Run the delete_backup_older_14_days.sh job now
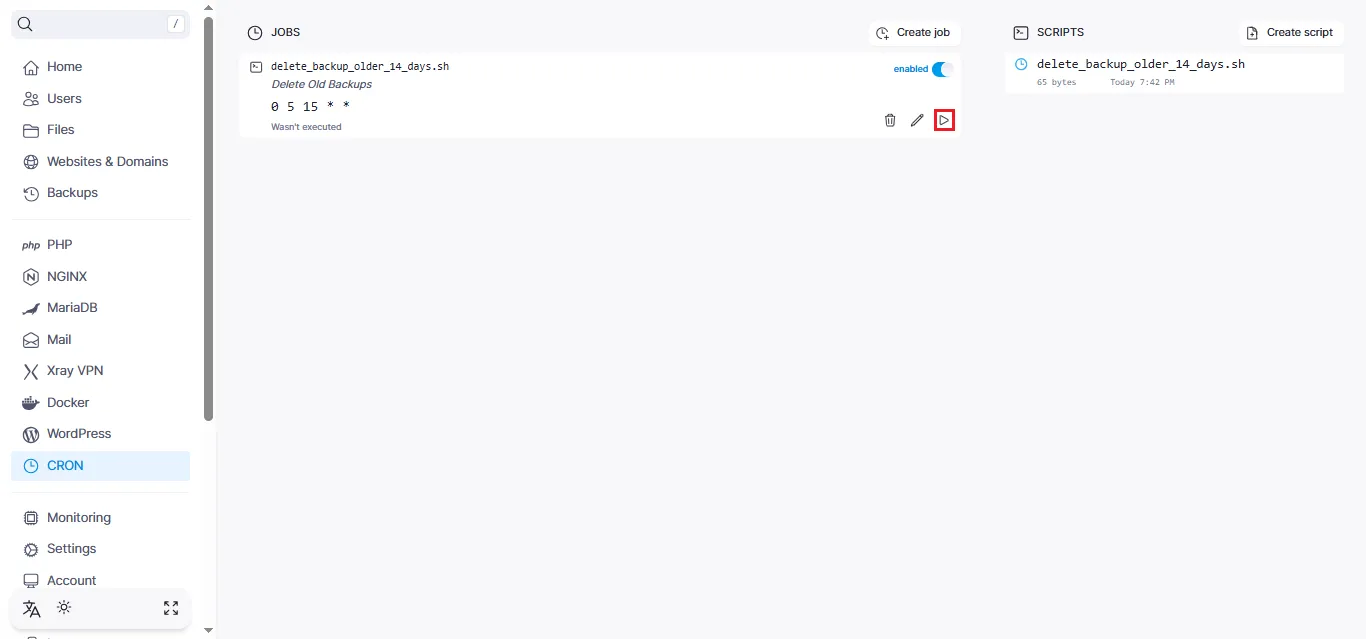 coord(944,120)
